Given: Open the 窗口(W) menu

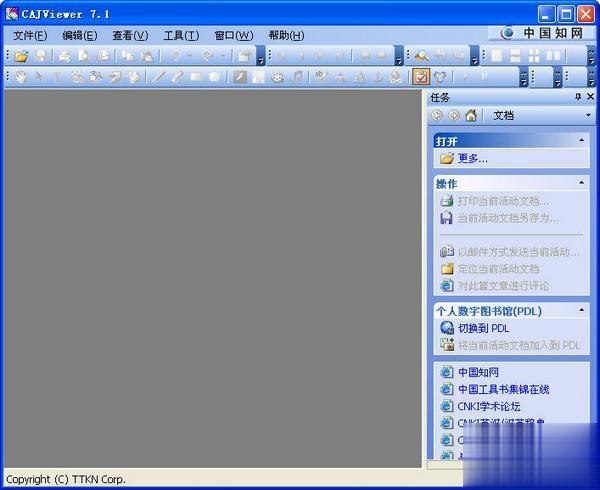Looking at the screenshot, I should tap(234, 36).
